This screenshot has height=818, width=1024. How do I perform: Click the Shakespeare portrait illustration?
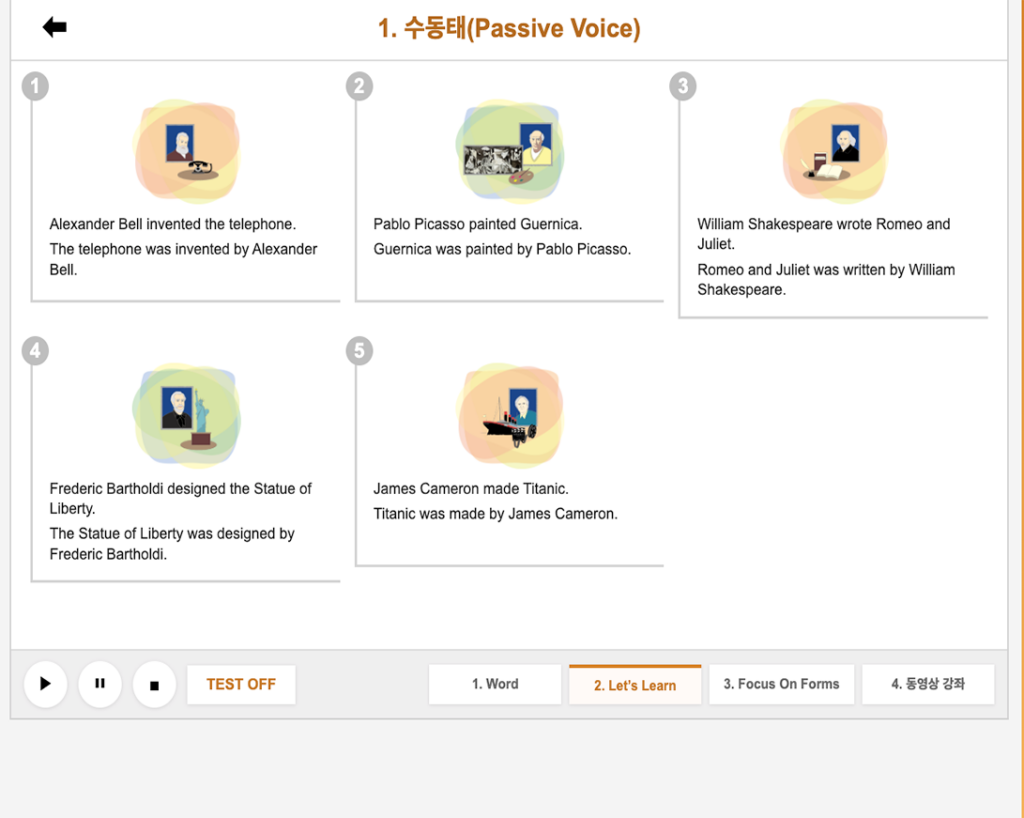pos(834,152)
